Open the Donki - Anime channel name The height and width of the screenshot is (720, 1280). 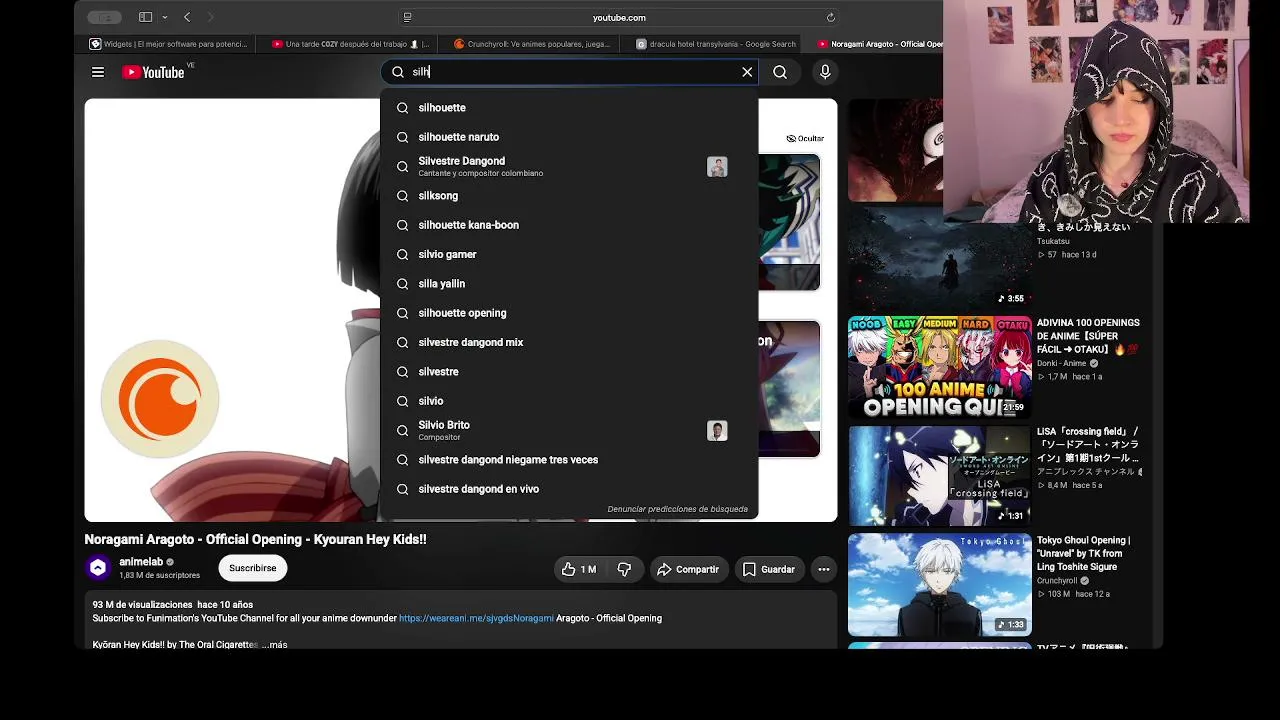[1061, 364]
